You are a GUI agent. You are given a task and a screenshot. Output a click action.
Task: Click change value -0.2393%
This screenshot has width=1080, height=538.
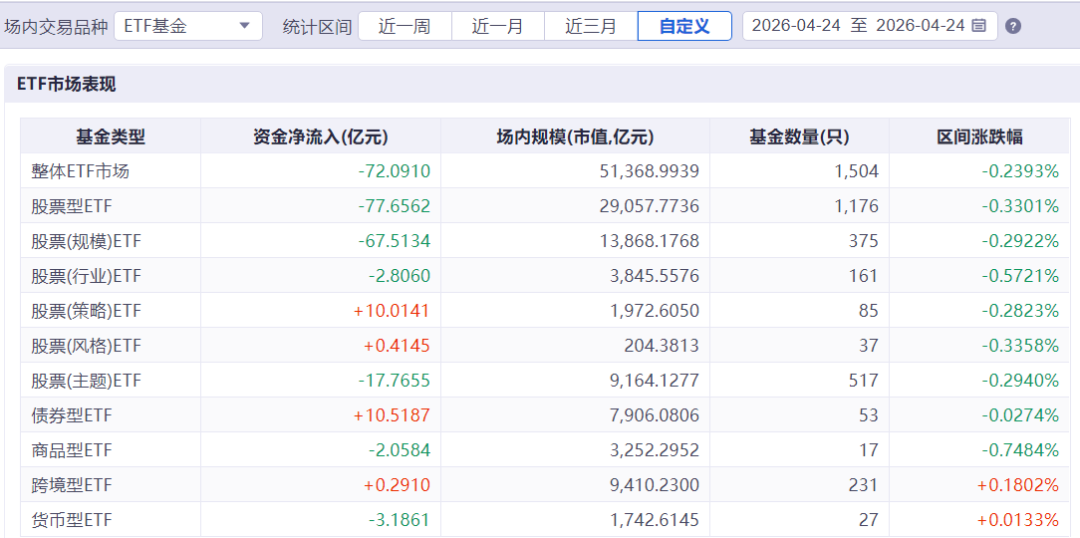[1020, 172]
